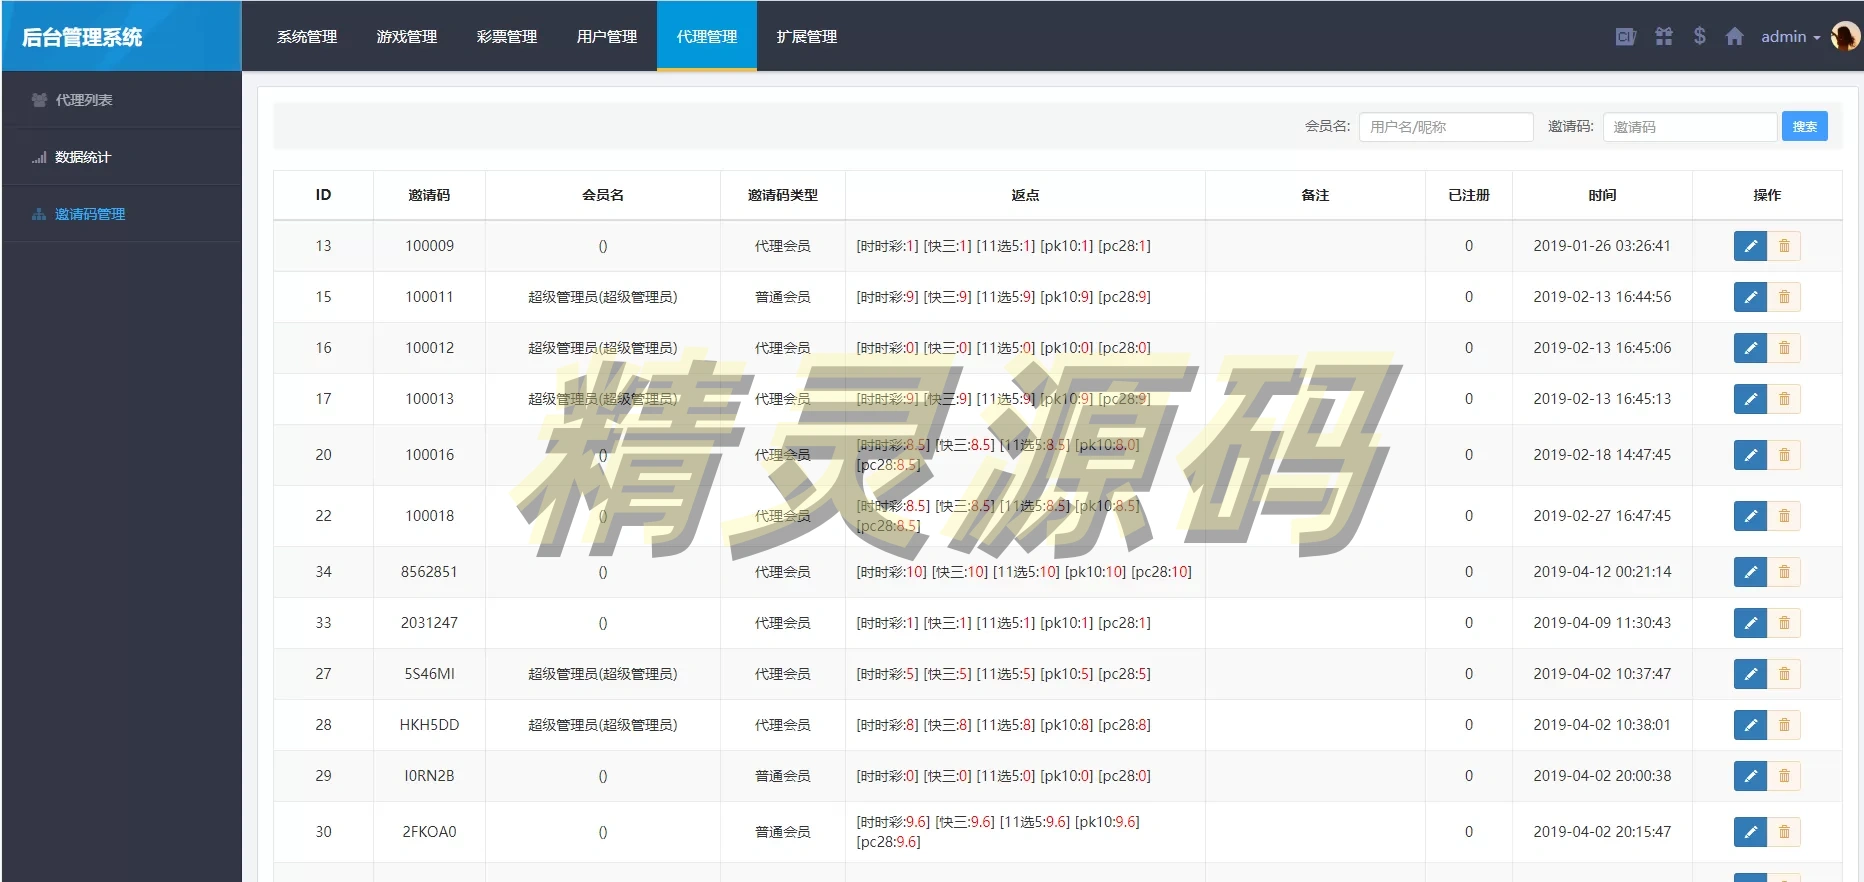The width and height of the screenshot is (1864, 882).
Task: Delete the invite code 100016 row
Action: 1784,455
